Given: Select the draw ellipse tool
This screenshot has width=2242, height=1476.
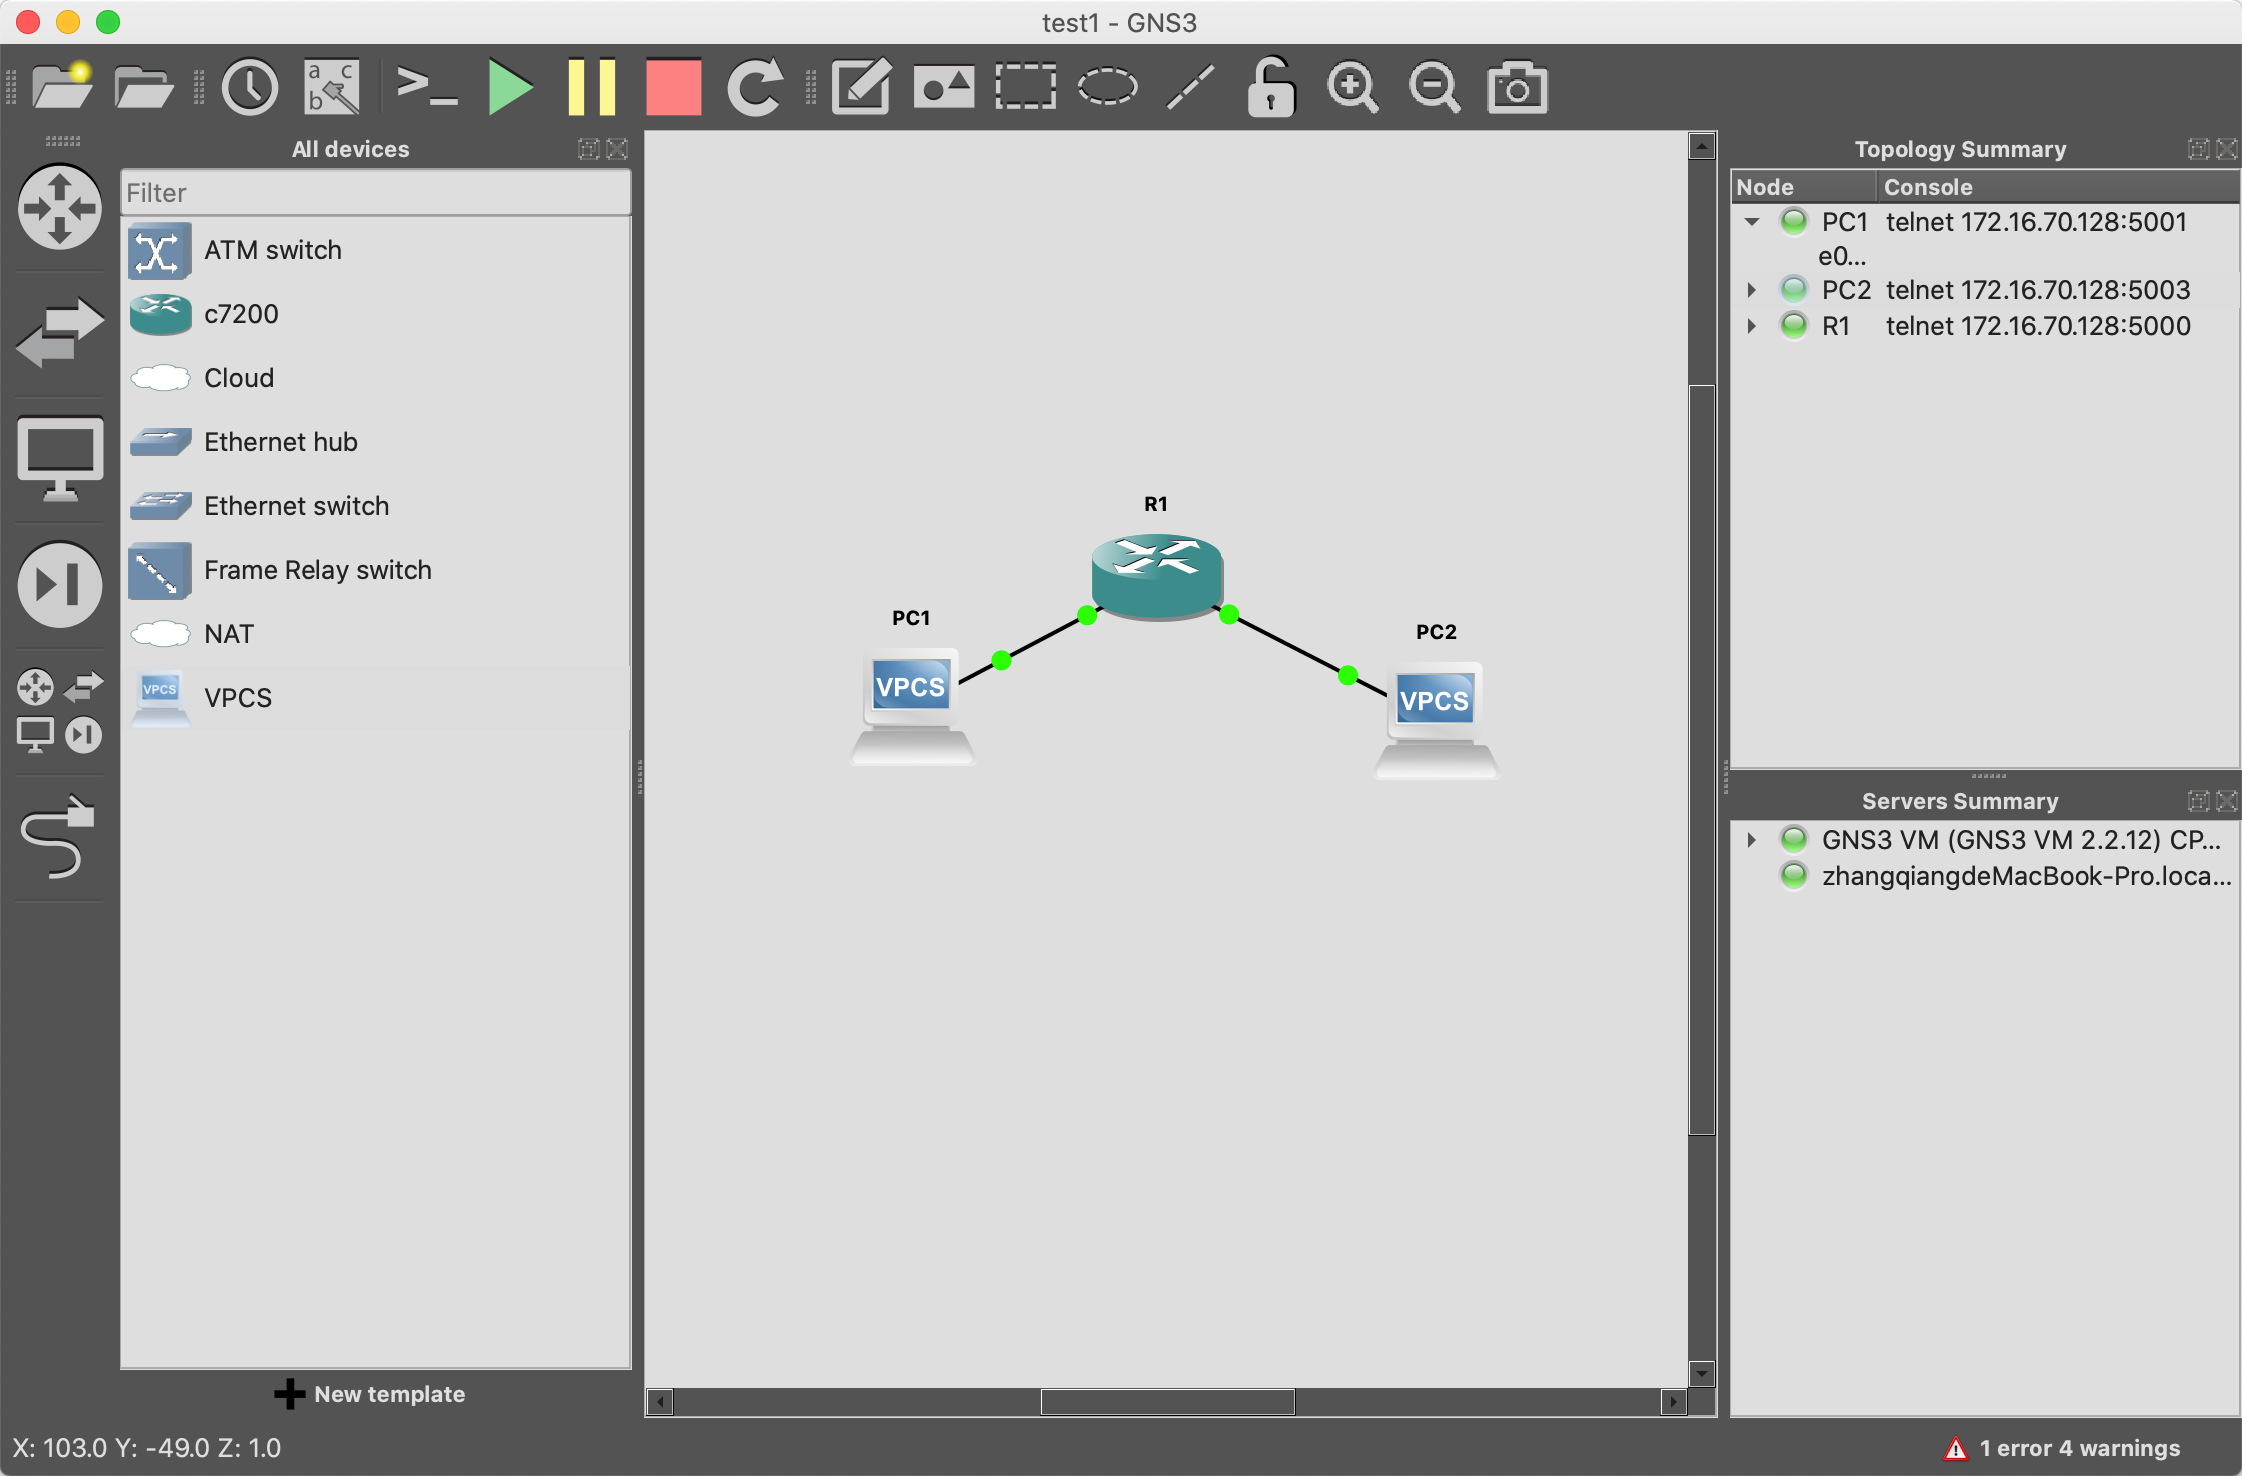Looking at the screenshot, I should [x=1107, y=88].
